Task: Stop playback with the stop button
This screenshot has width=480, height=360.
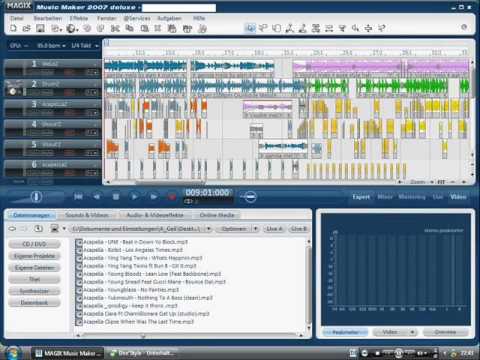Action: point(116,197)
